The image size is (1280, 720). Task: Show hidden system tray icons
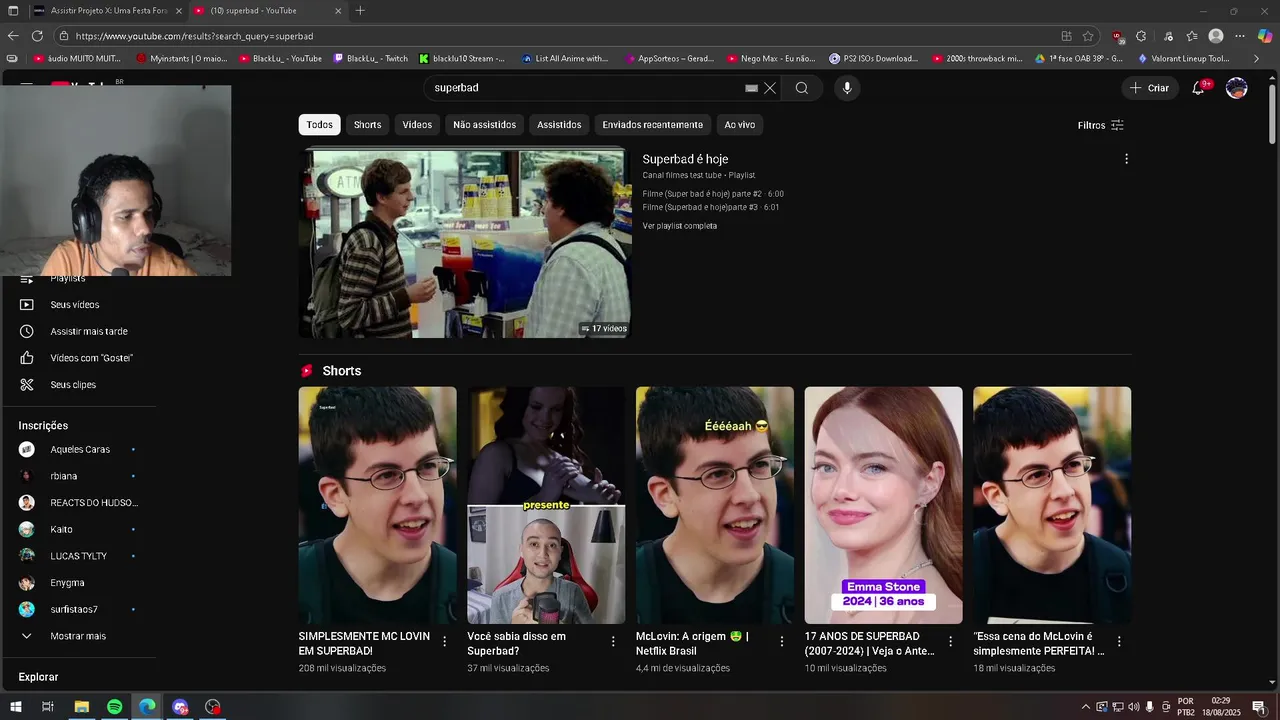[1085, 707]
